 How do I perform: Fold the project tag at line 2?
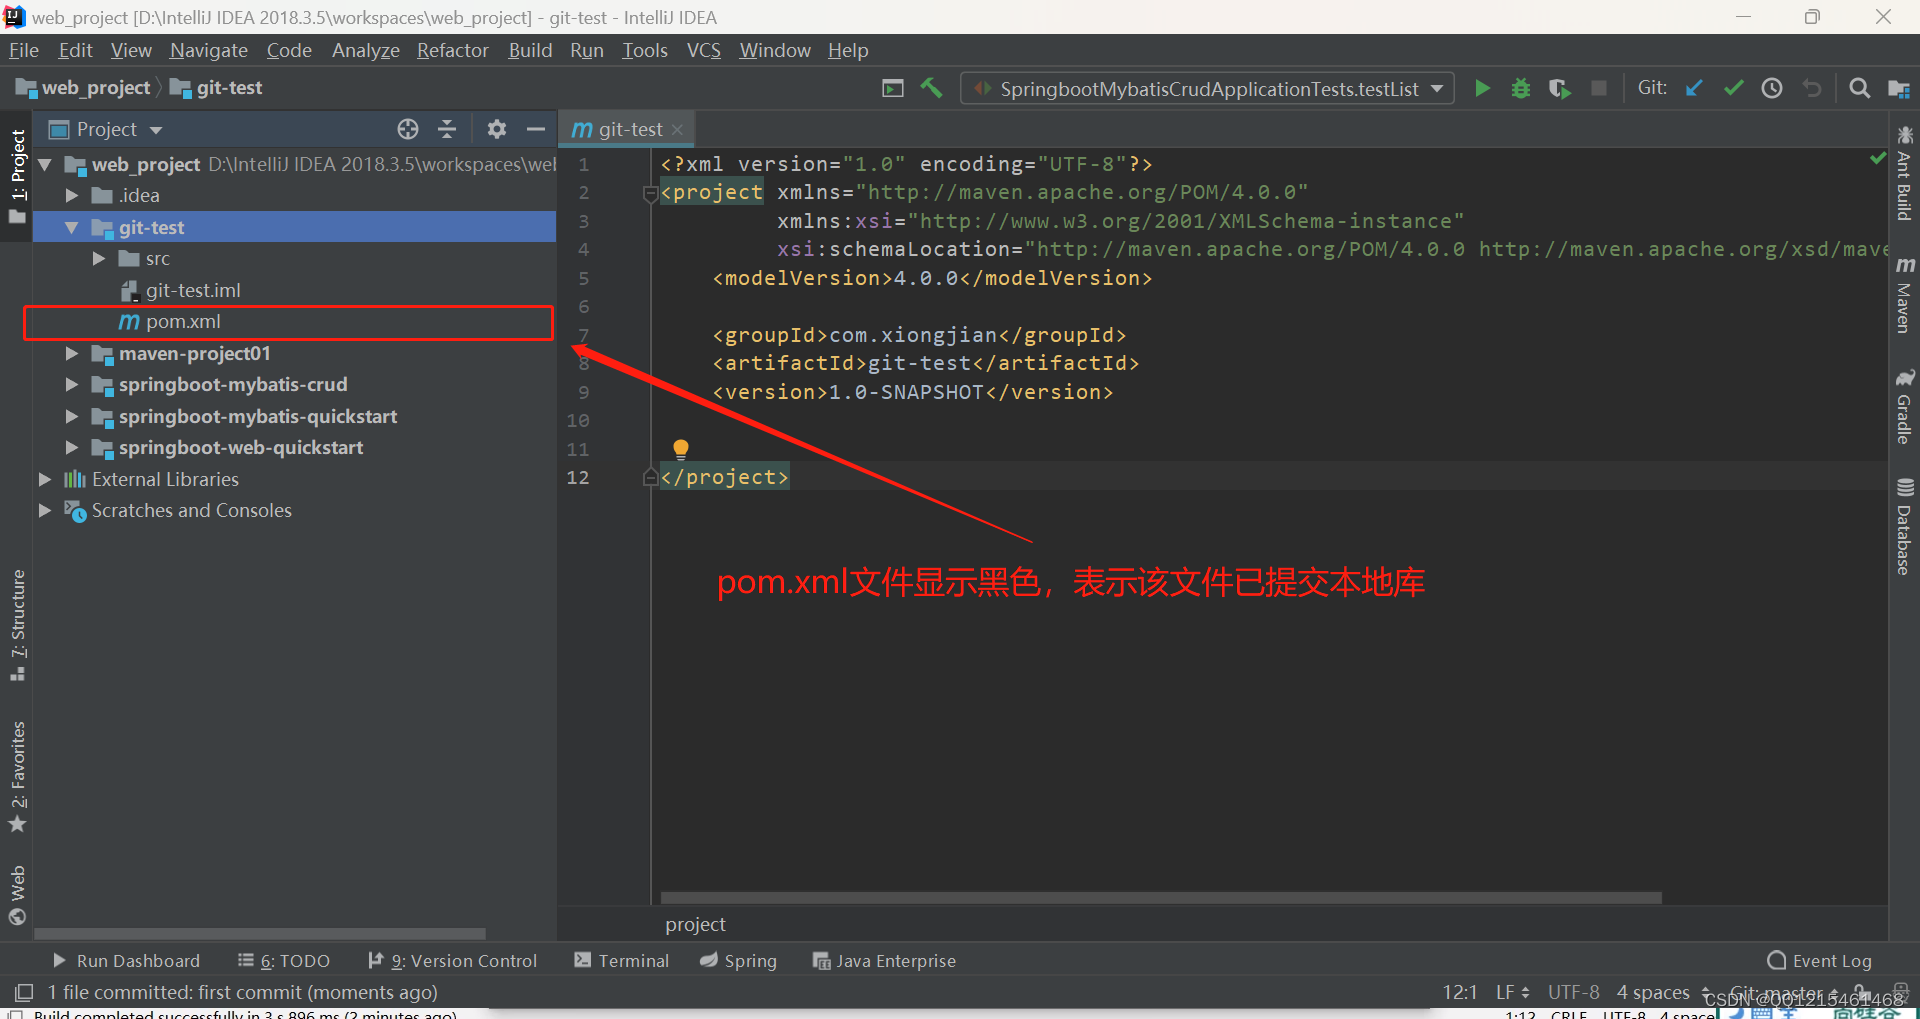pyautogui.click(x=649, y=193)
